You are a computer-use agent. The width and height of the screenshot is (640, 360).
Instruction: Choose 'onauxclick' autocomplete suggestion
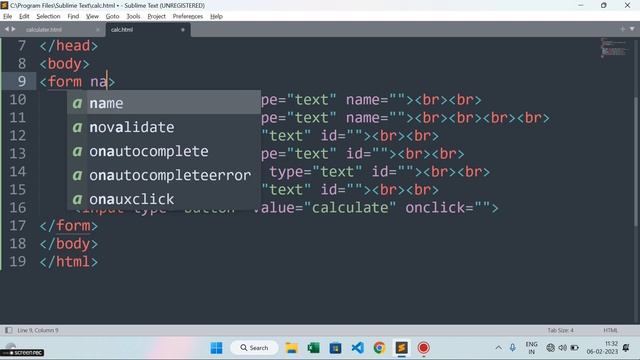coord(164,199)
